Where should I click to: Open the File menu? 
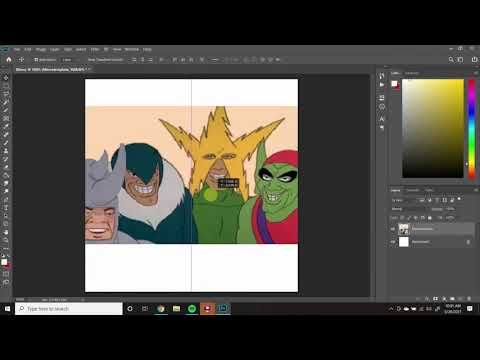point(17,49)
